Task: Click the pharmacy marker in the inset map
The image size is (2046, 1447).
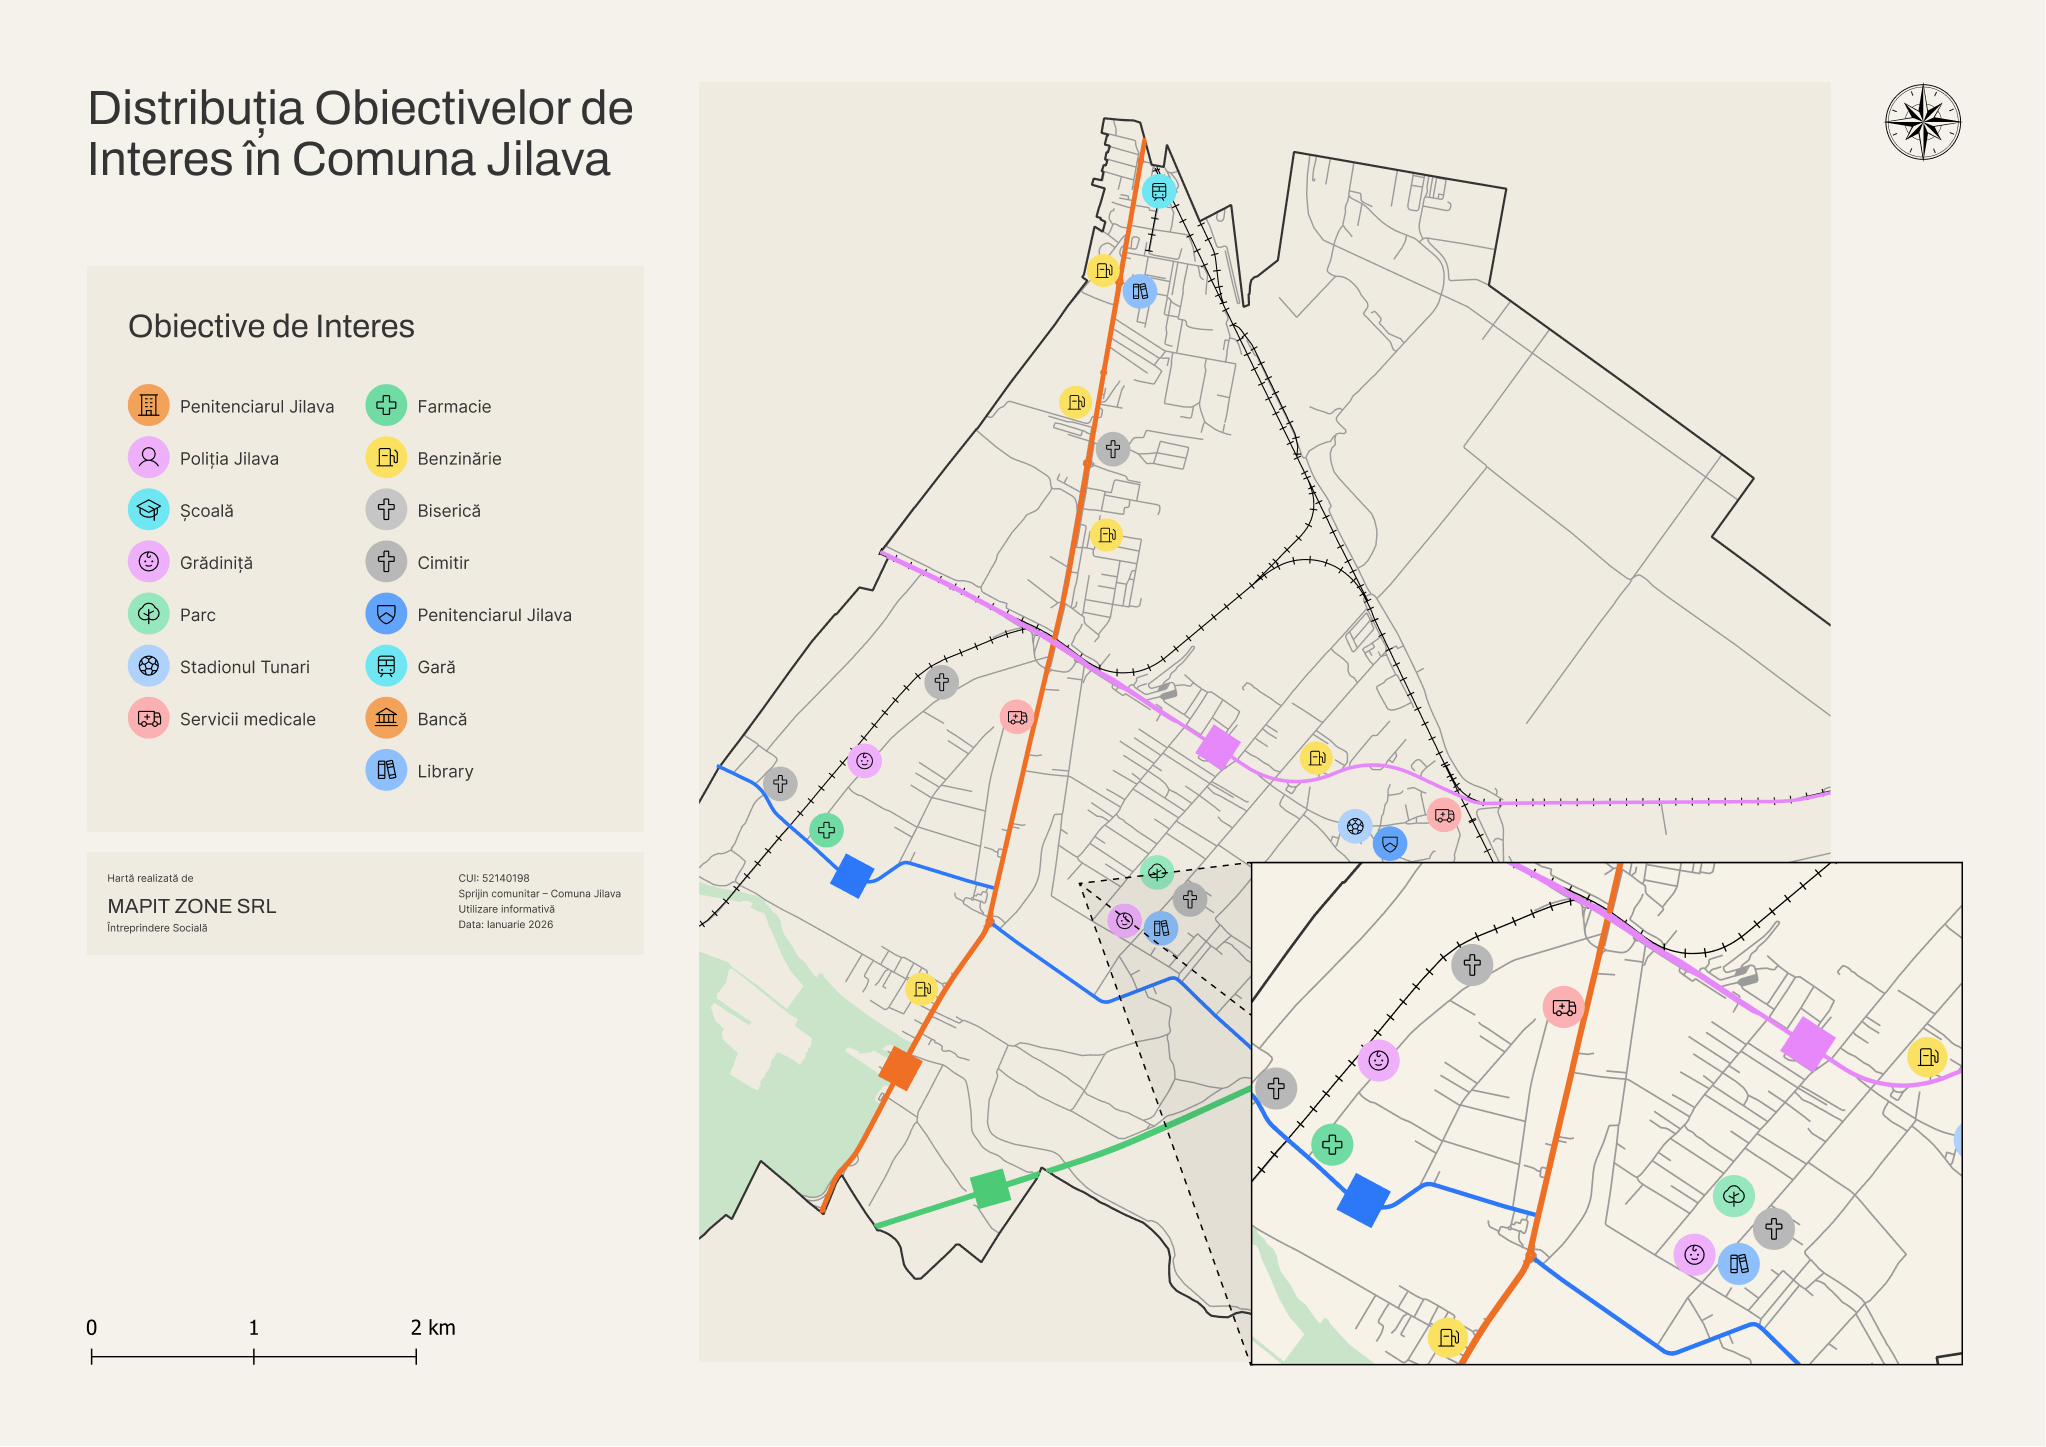Action: (1332, 1144)
